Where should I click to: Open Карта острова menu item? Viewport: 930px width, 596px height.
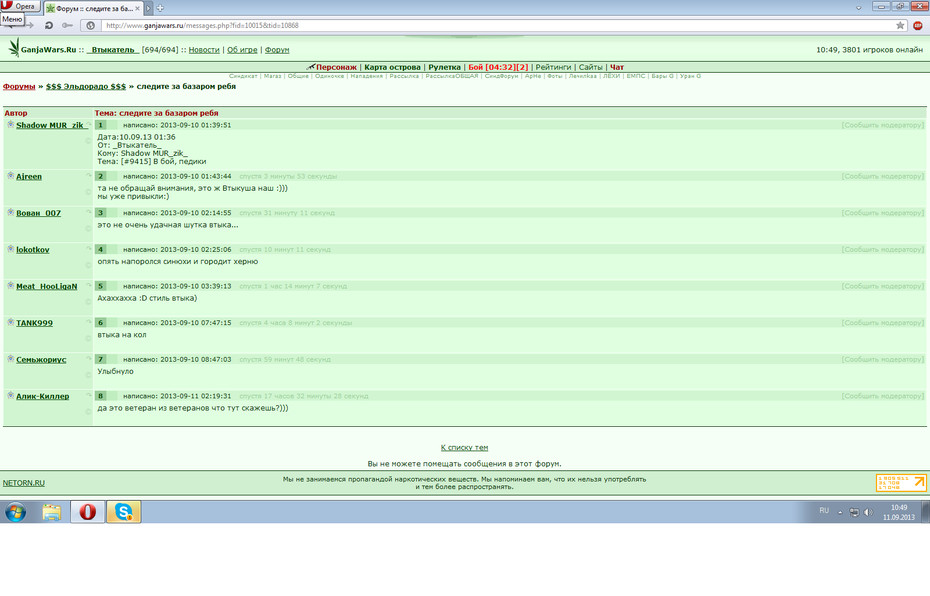click(x=392, y=67)
